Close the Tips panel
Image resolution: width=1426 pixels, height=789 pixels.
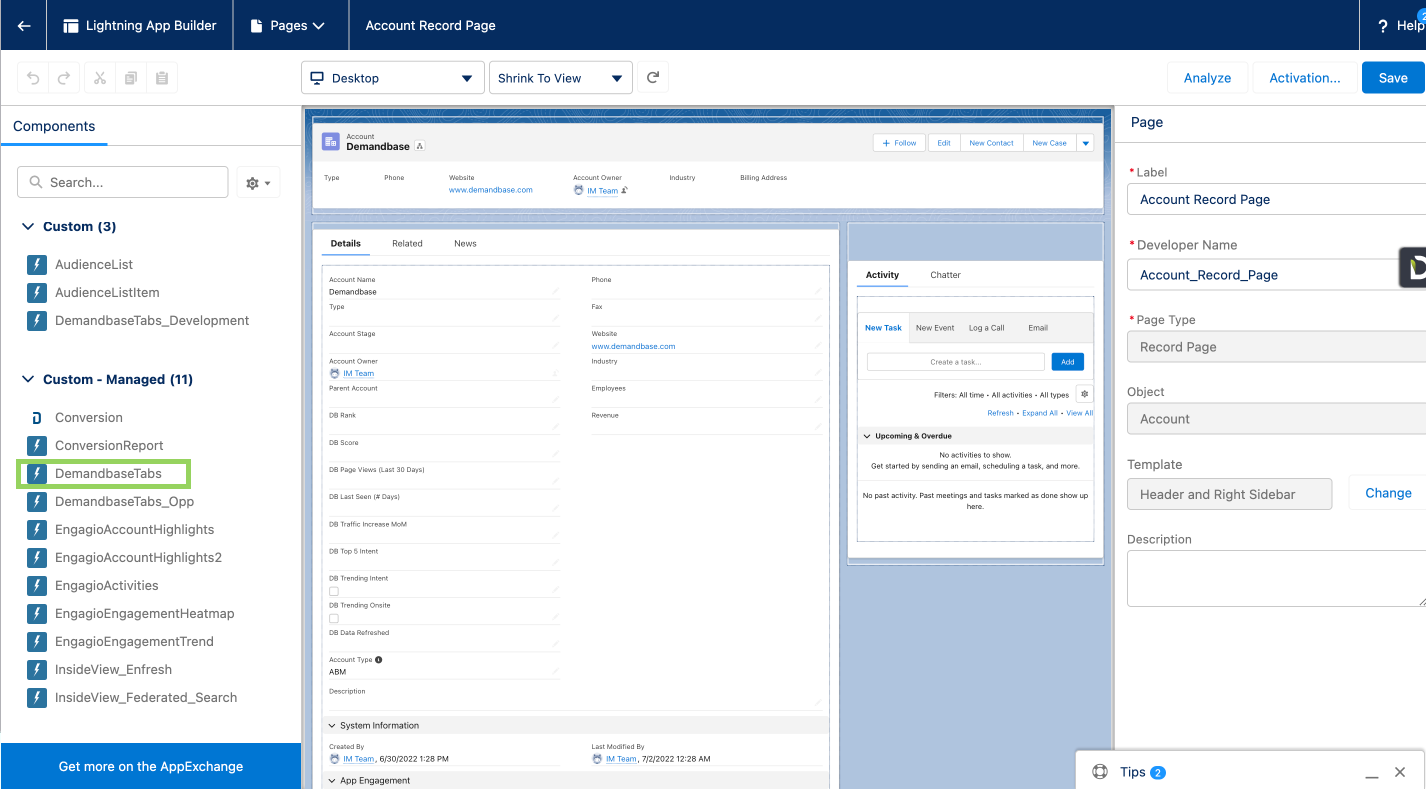(x=1400, y=772)
